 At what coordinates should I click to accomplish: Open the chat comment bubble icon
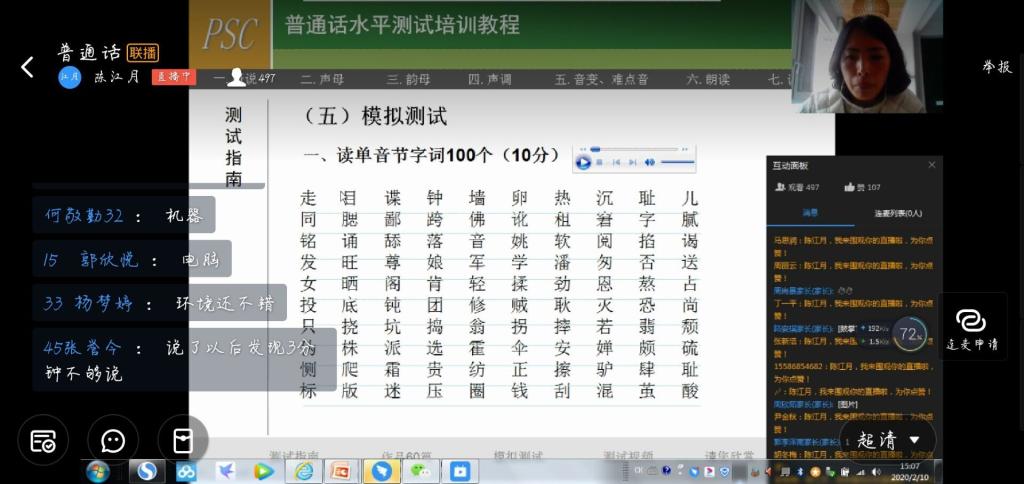pos(113,441)
